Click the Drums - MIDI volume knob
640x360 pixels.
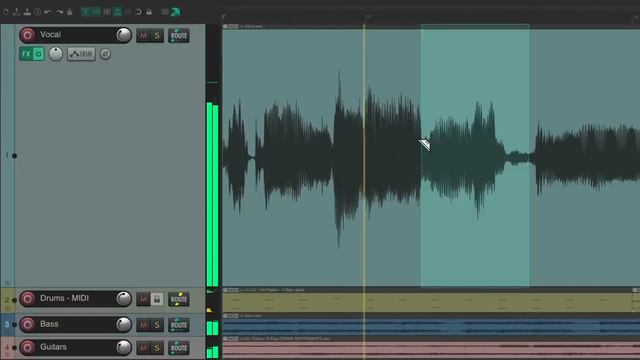[124, 299]
